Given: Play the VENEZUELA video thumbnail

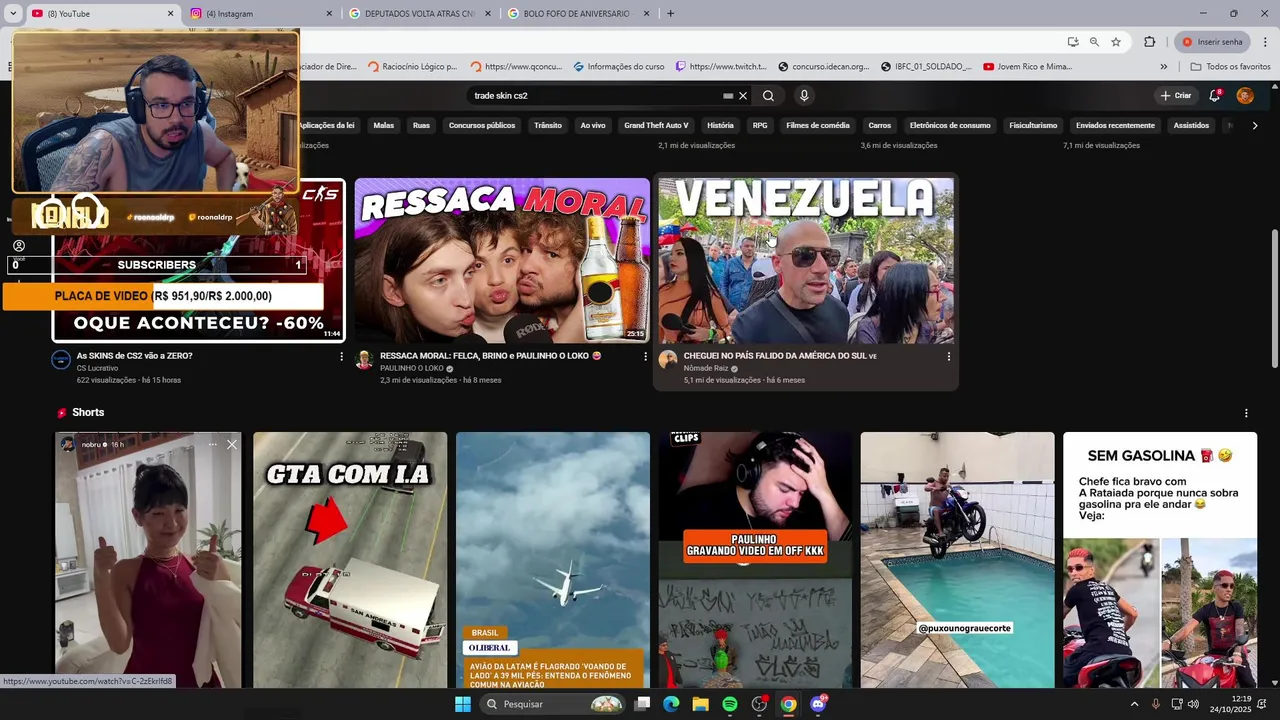Looking at the screenshot, I should point(806,261).
